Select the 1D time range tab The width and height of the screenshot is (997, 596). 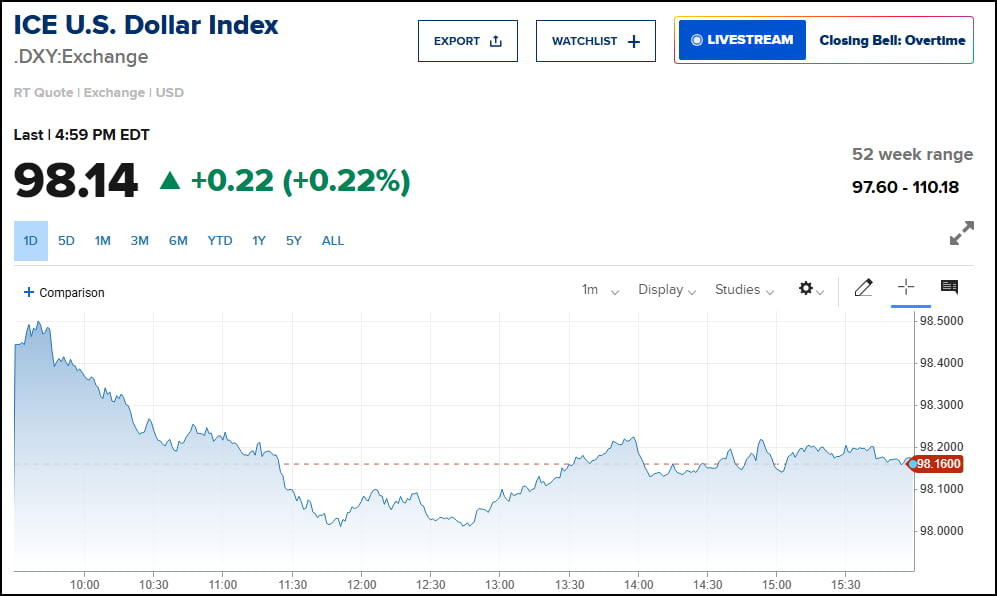(x=31, y=240)
